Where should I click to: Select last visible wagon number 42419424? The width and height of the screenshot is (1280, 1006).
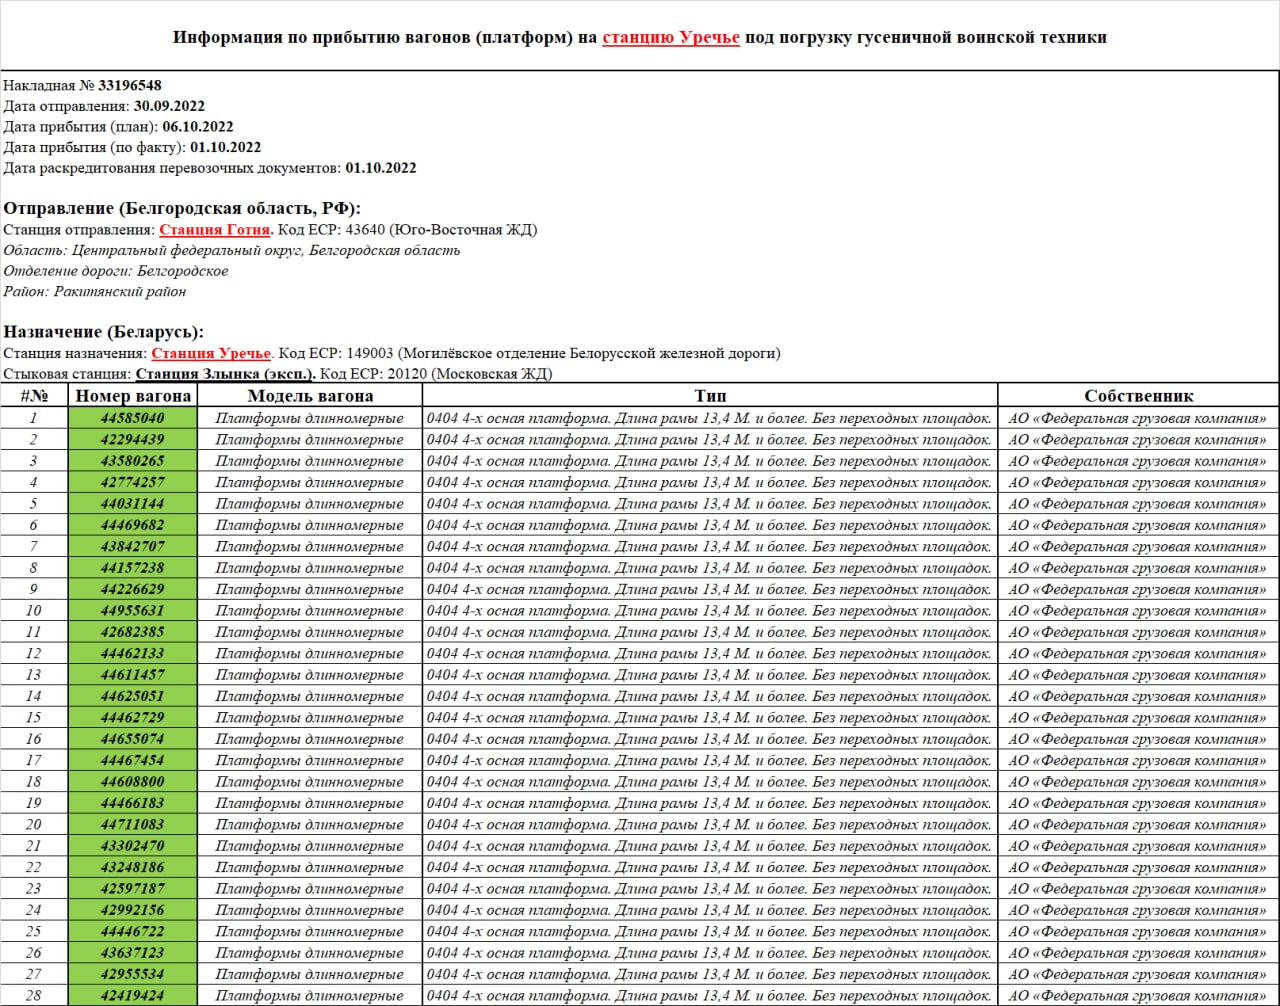(x=133, y=996)
